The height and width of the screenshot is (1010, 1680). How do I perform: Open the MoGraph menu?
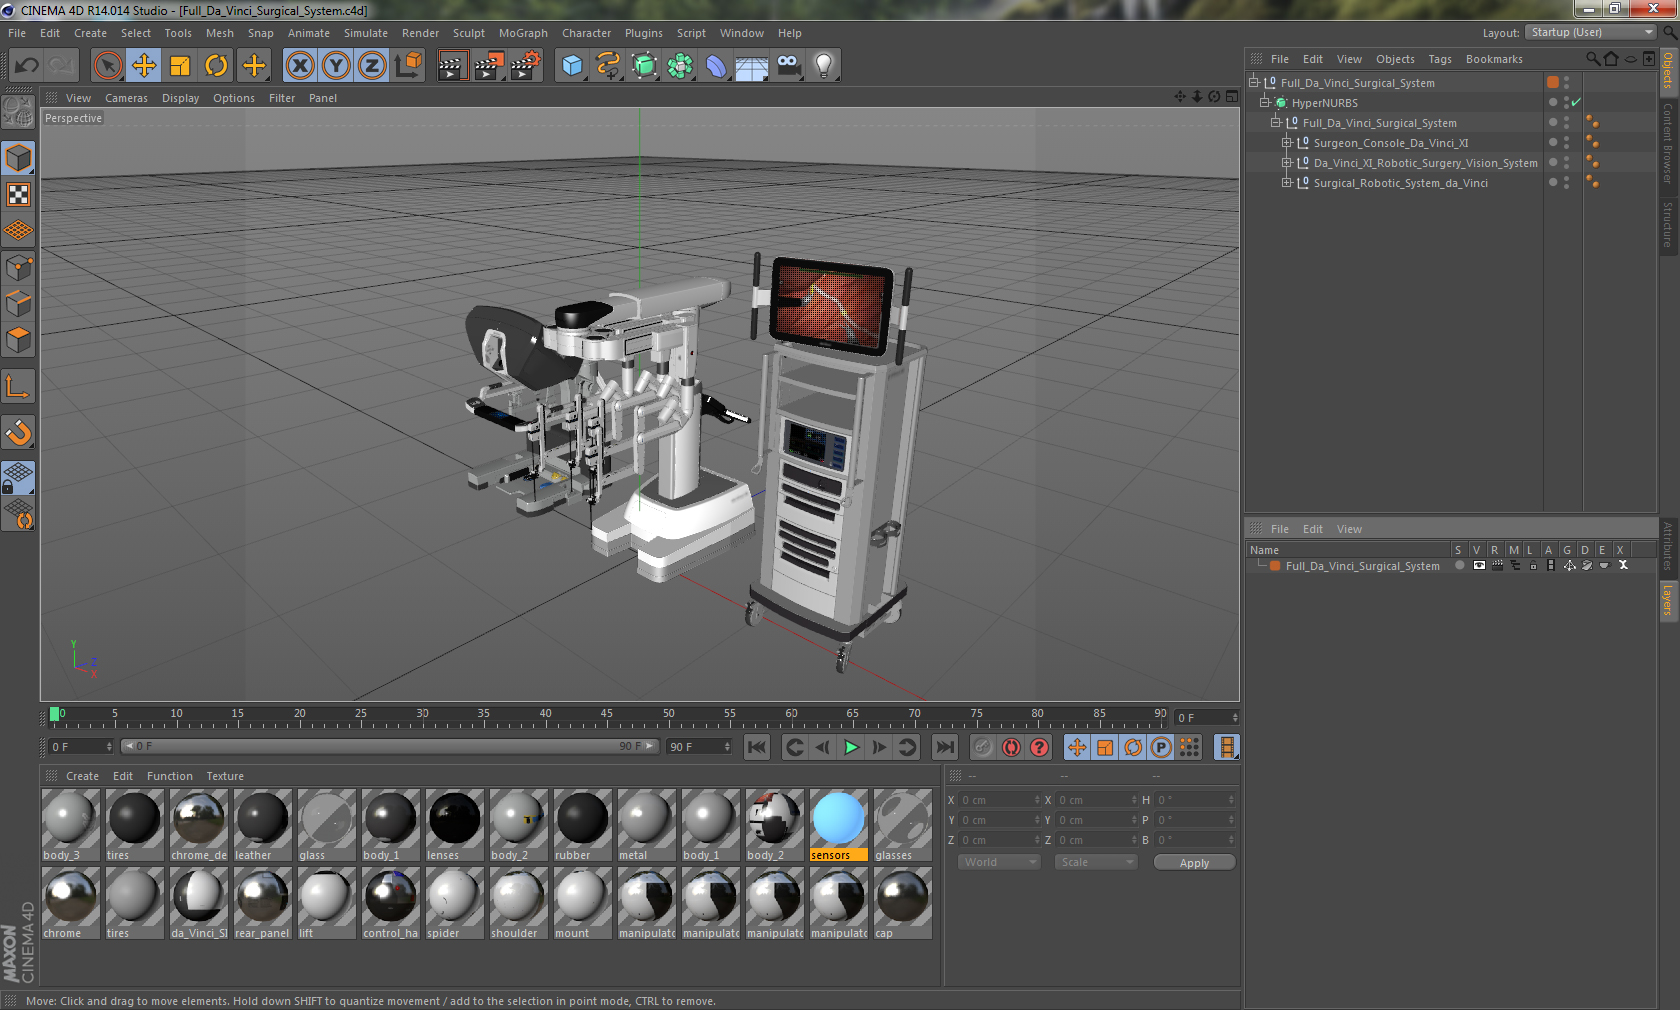[523, 33]
